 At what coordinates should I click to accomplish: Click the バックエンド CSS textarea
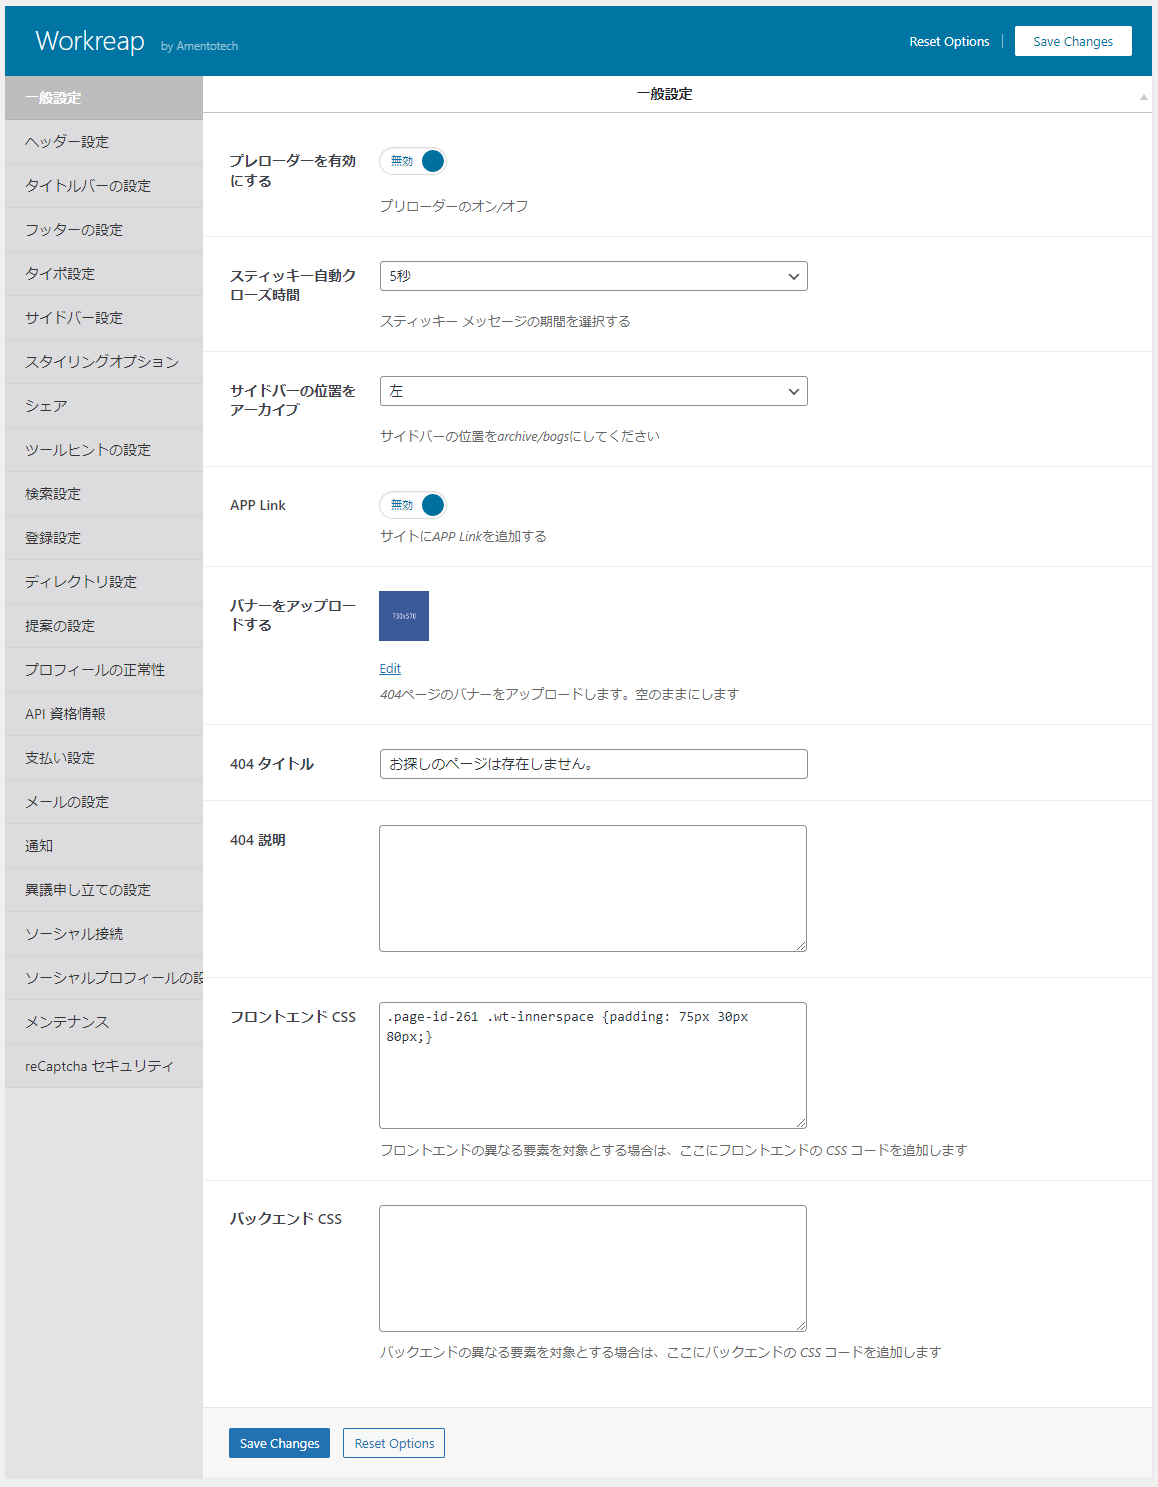593,1268
